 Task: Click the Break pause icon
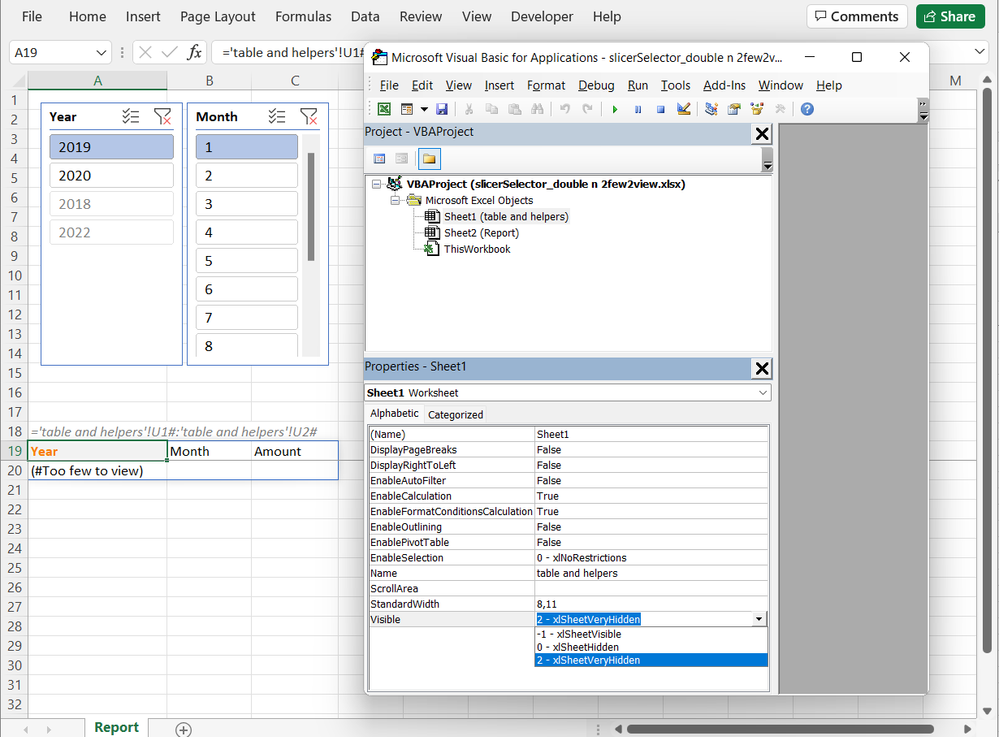[x=638, y=109]
